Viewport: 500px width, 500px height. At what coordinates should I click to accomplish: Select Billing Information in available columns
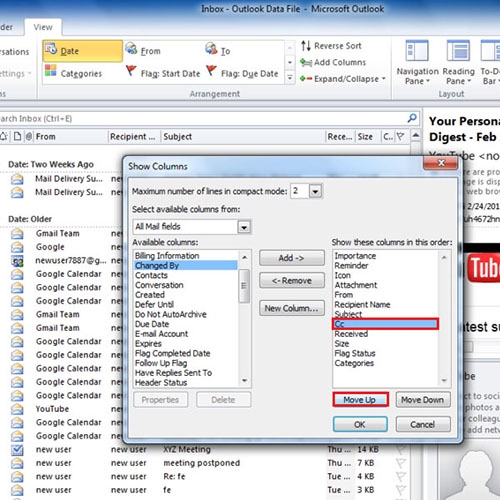(x=186, y=256)
